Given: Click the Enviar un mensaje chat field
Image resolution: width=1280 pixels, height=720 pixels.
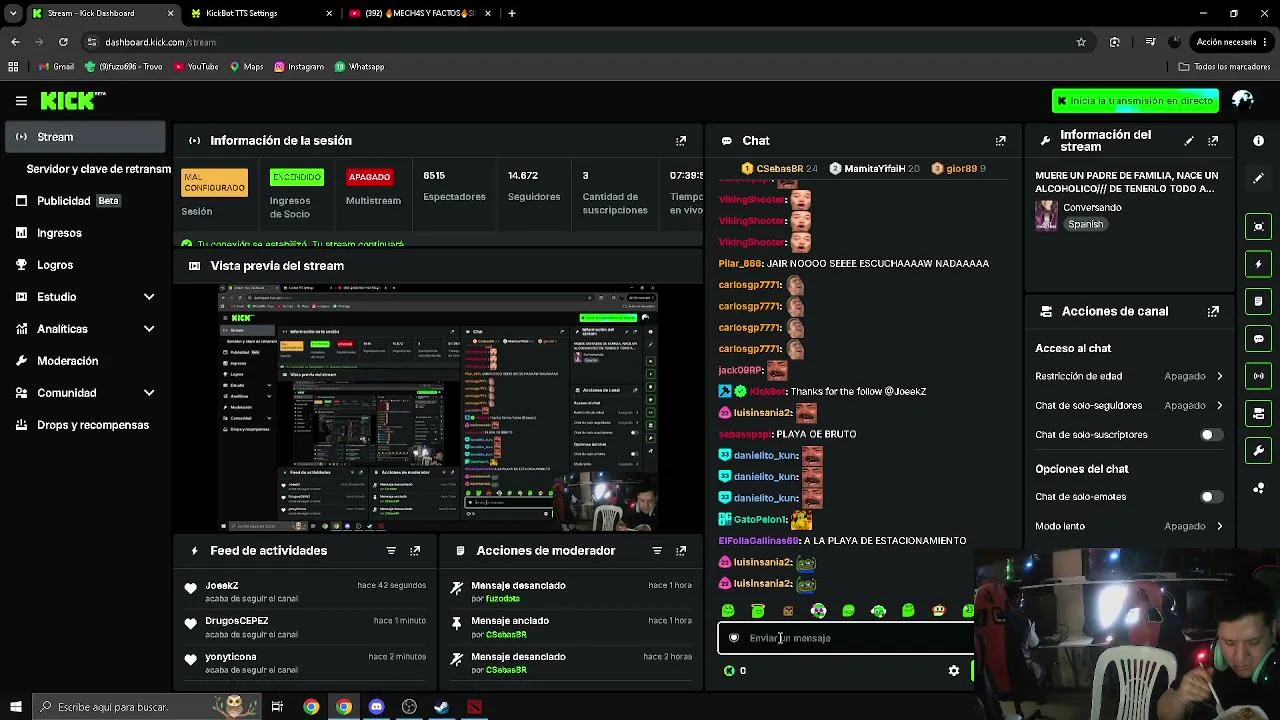Looking at the screenshot, I should tap(846, 638).
